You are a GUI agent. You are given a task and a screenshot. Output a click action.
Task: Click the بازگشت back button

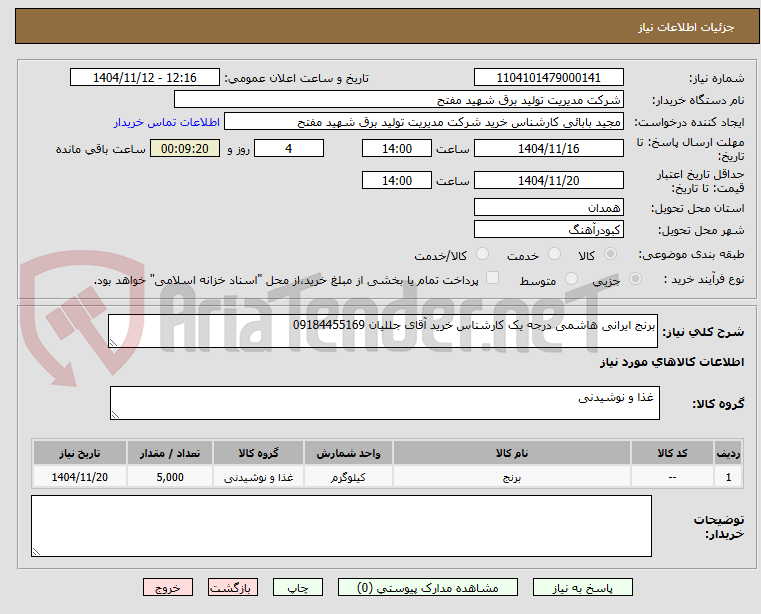[232, 587]
